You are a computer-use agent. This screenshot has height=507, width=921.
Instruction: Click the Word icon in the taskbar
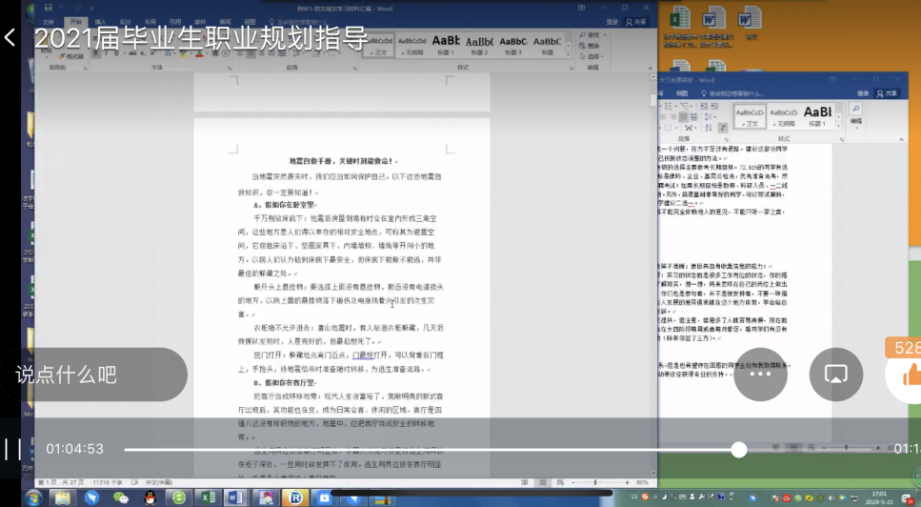tap(236, 496)
